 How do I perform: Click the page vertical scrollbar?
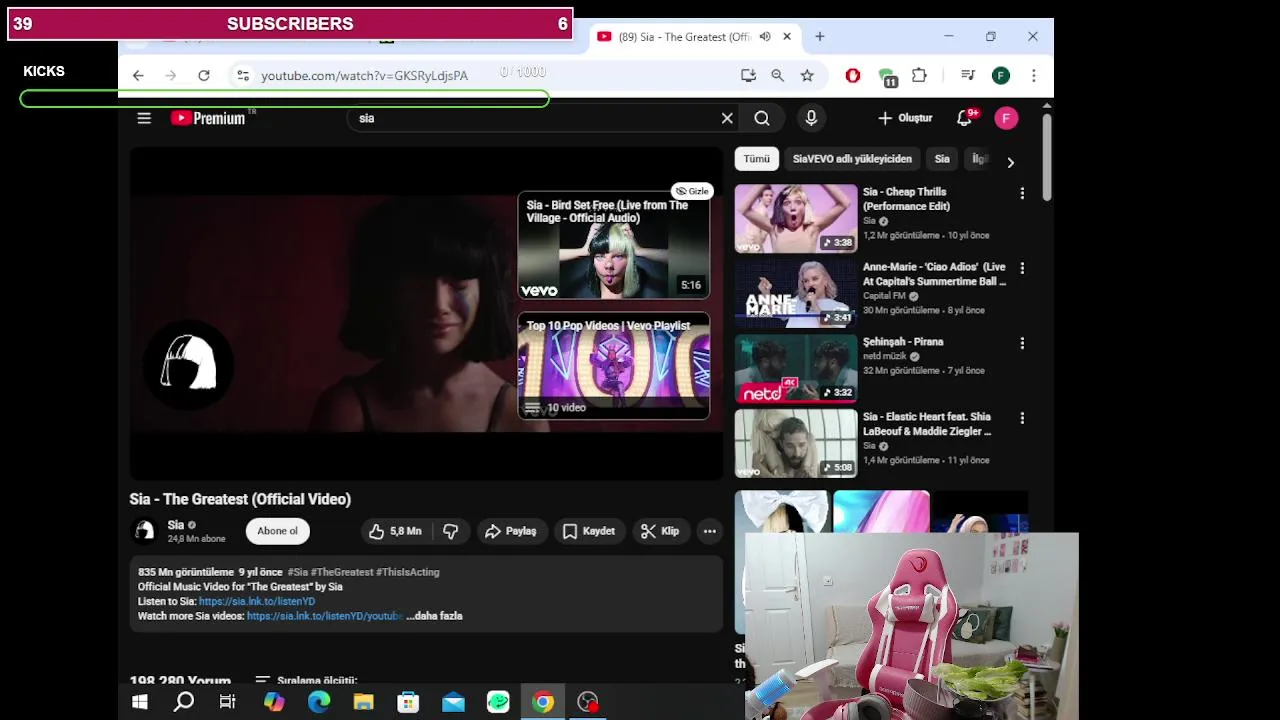click(x=1046, y=157)
